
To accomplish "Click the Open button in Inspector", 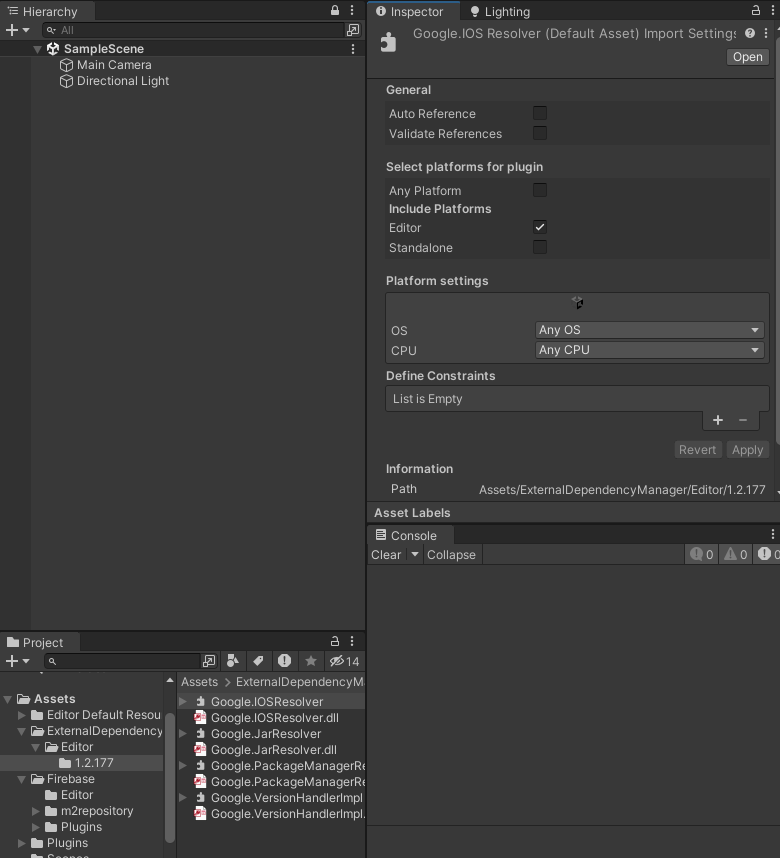I will point(748,57).
